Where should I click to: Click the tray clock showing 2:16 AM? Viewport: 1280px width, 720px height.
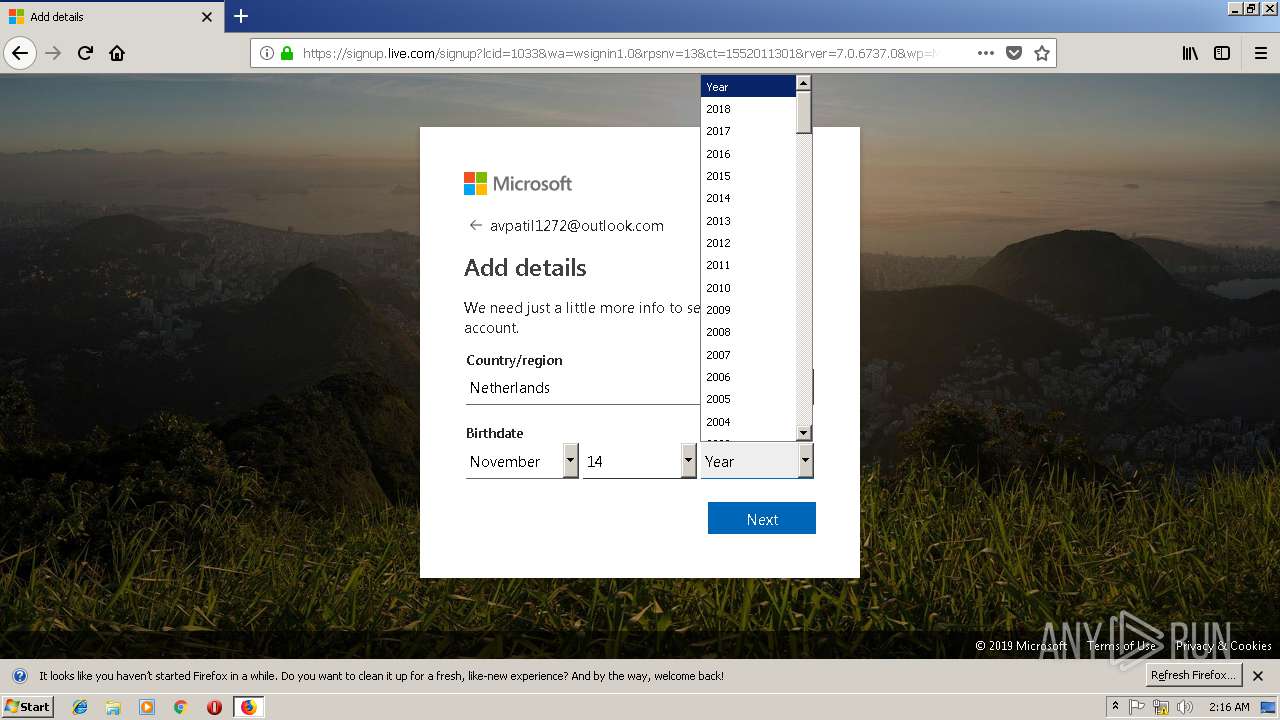pos(1229,707)
